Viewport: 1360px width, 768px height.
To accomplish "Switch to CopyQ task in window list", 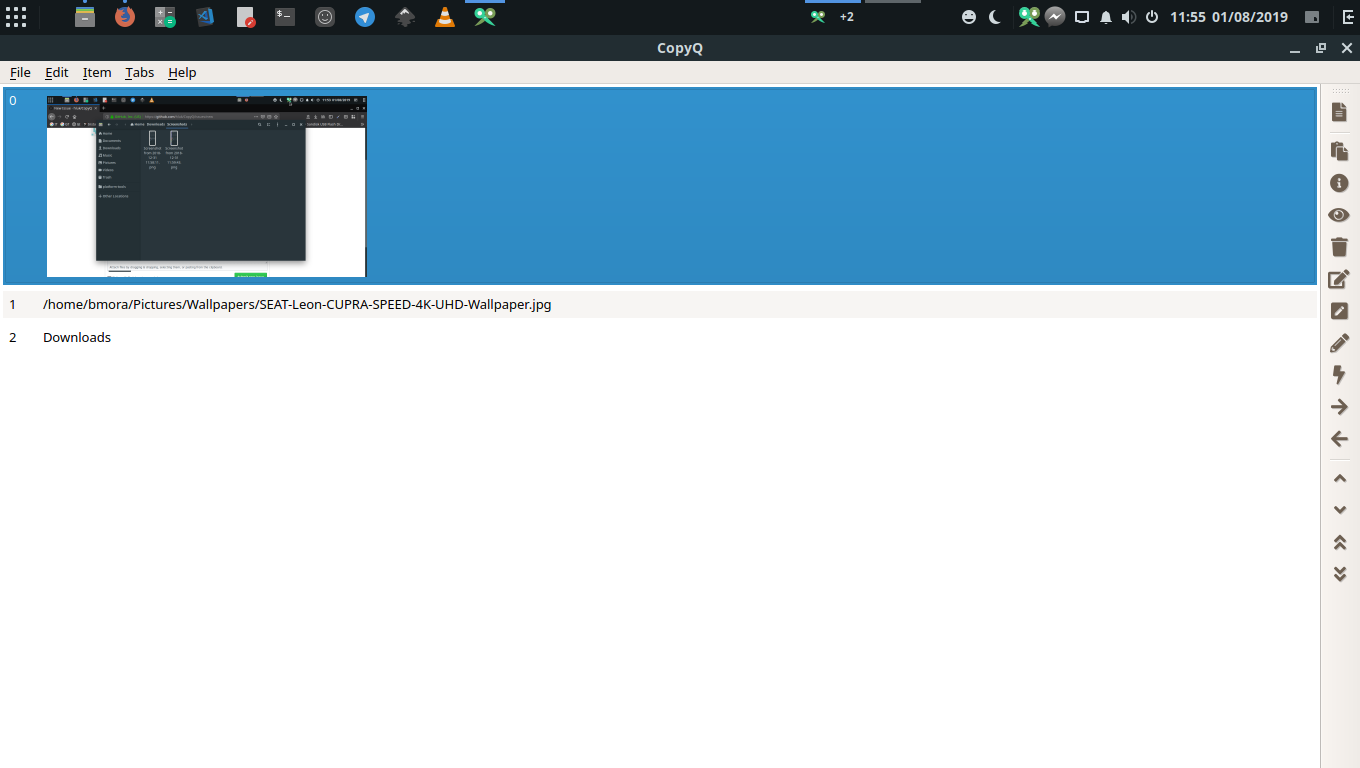I will [818, 17].
